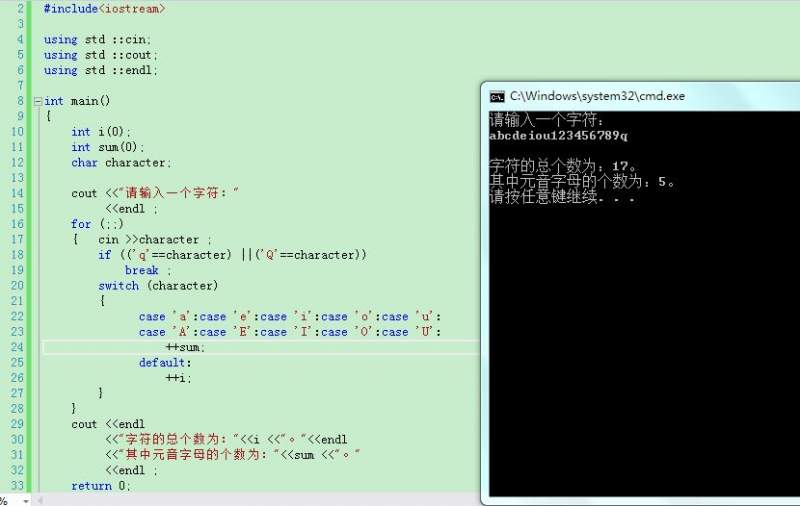Click the 'using std ::cout;' line
The image size is (800, 506).
101,55
